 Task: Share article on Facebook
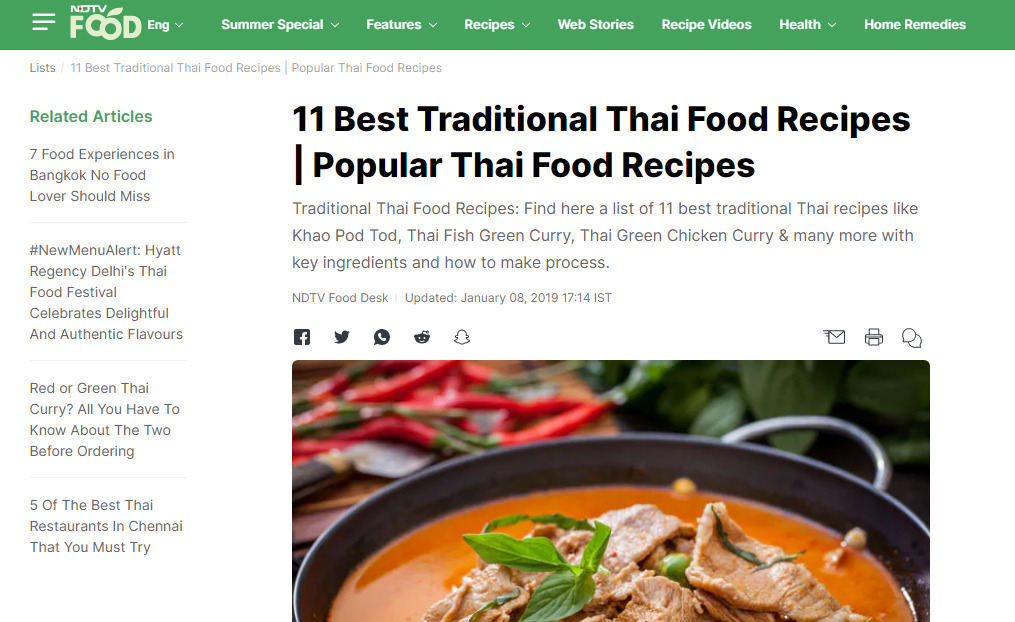[302, 337]
